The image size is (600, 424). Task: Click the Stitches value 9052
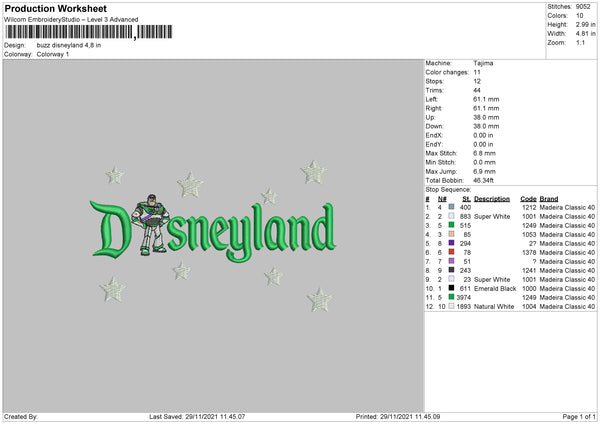pyautogui.click(x=583, y=7)
